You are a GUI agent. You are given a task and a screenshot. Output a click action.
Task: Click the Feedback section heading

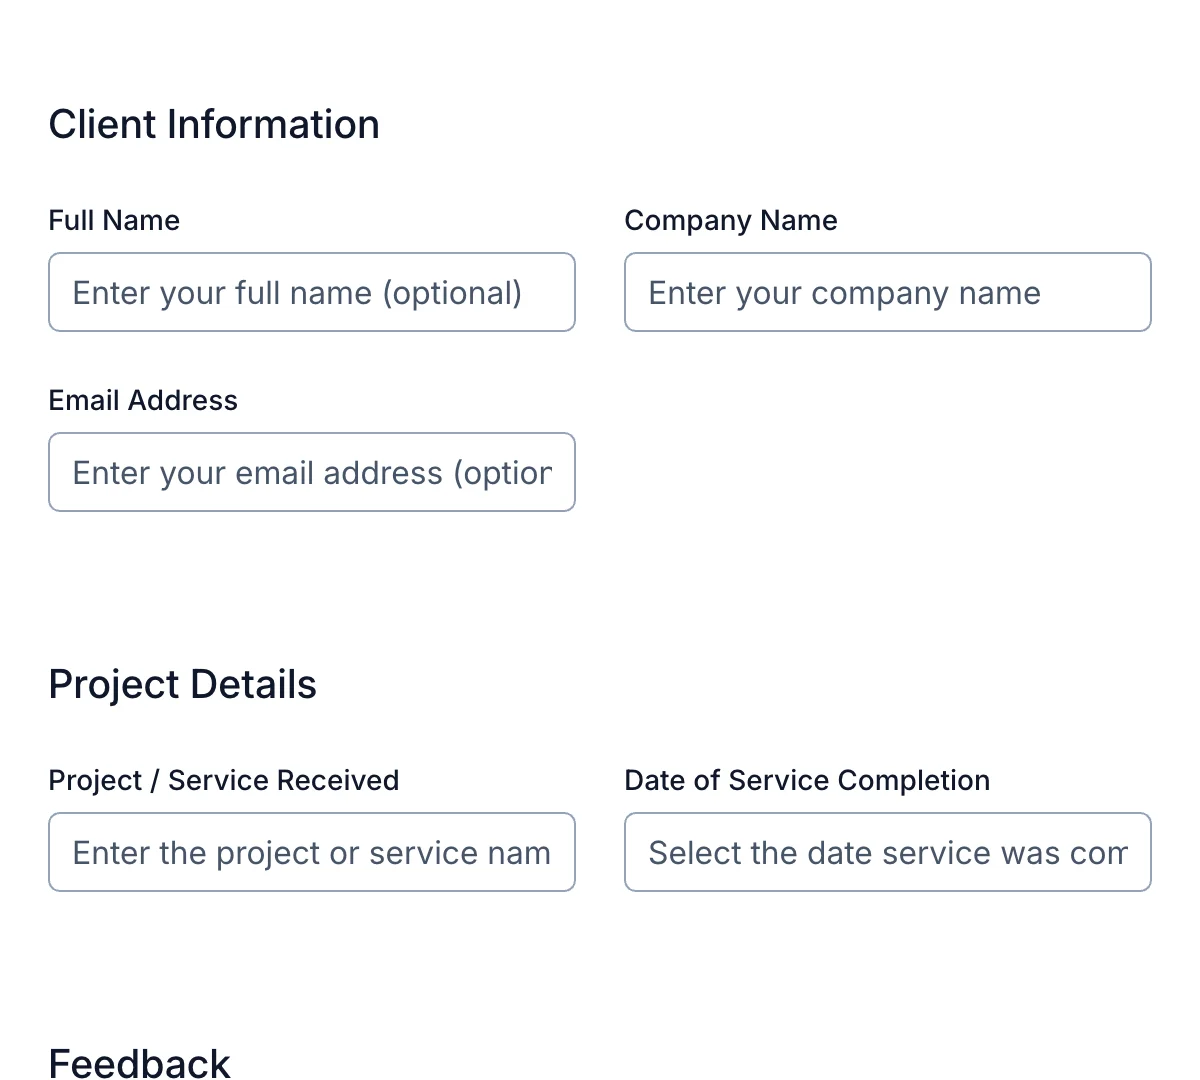139,1063
